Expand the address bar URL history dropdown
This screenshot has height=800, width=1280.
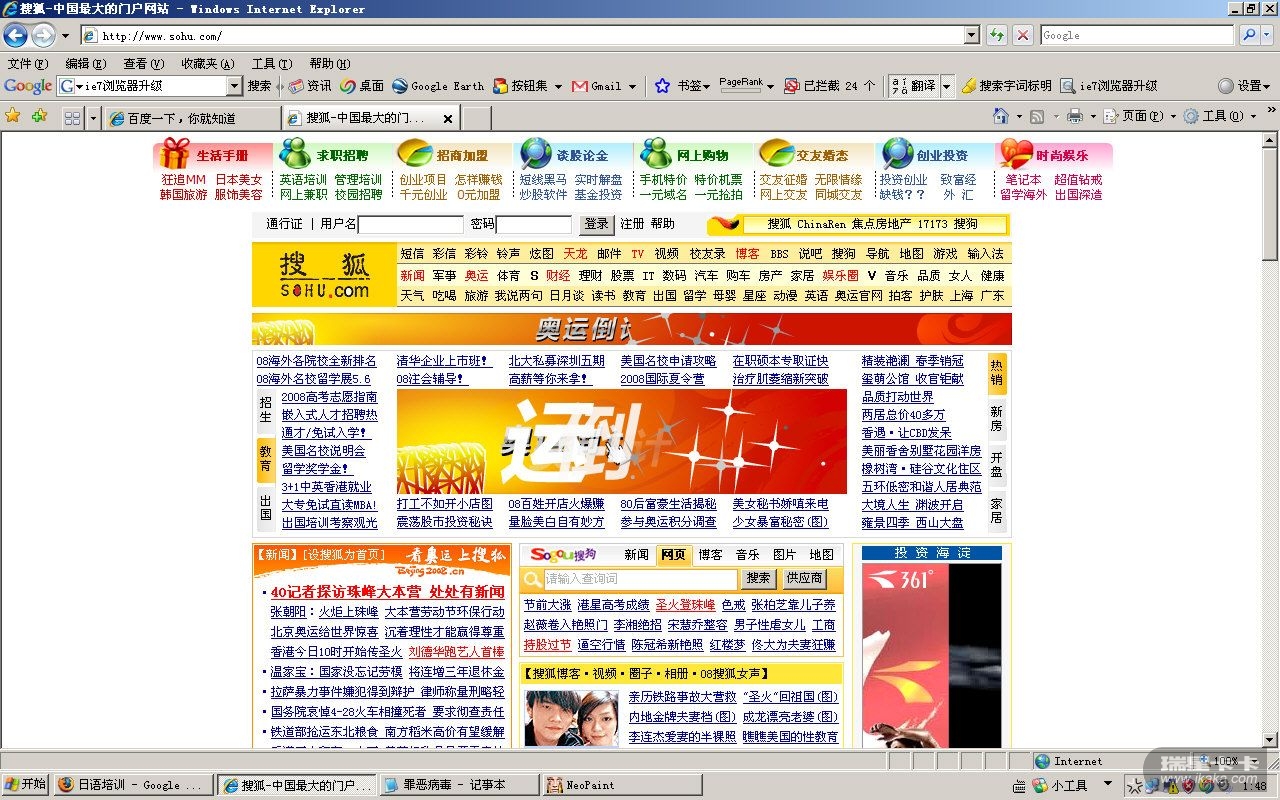pyautogui.click(x=971, y=36)
